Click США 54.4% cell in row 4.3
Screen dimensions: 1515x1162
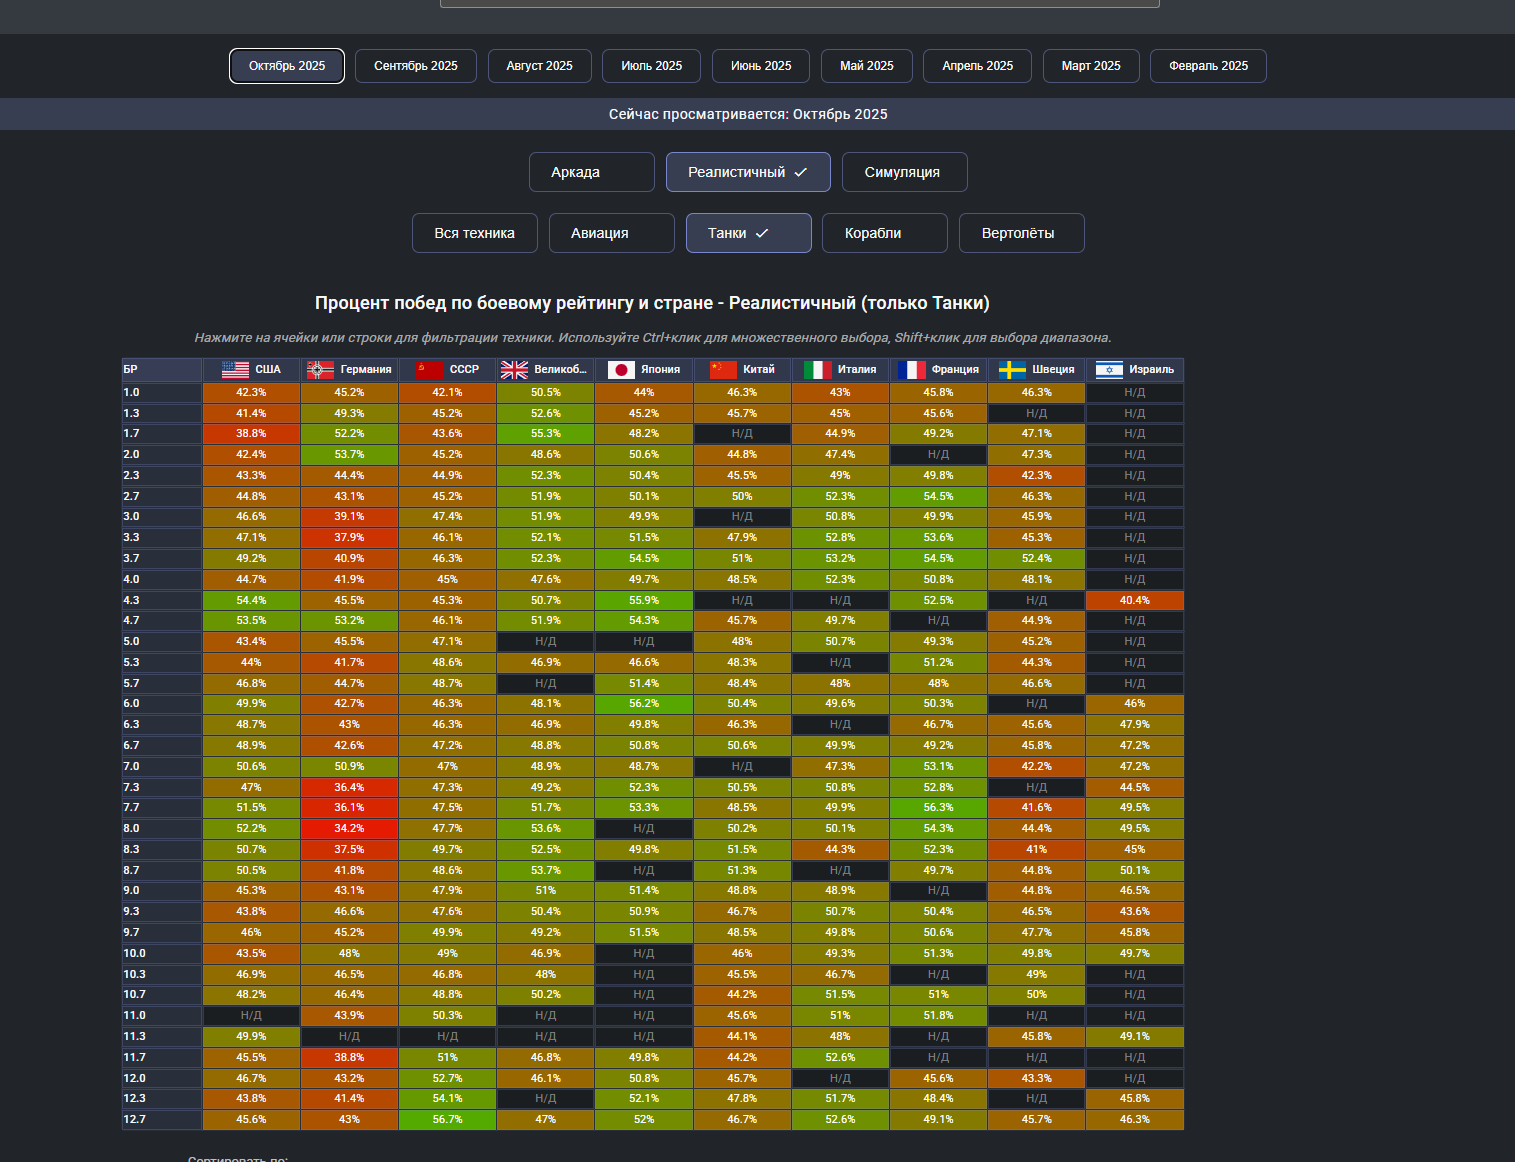[251, 601]
